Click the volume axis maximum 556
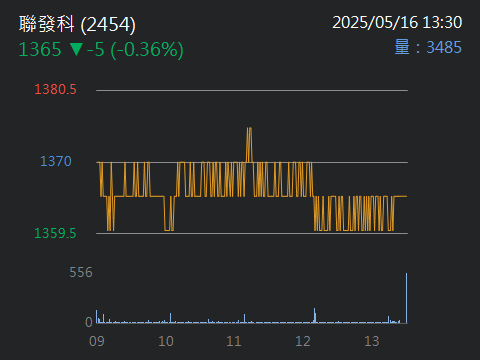 [81, 273]
